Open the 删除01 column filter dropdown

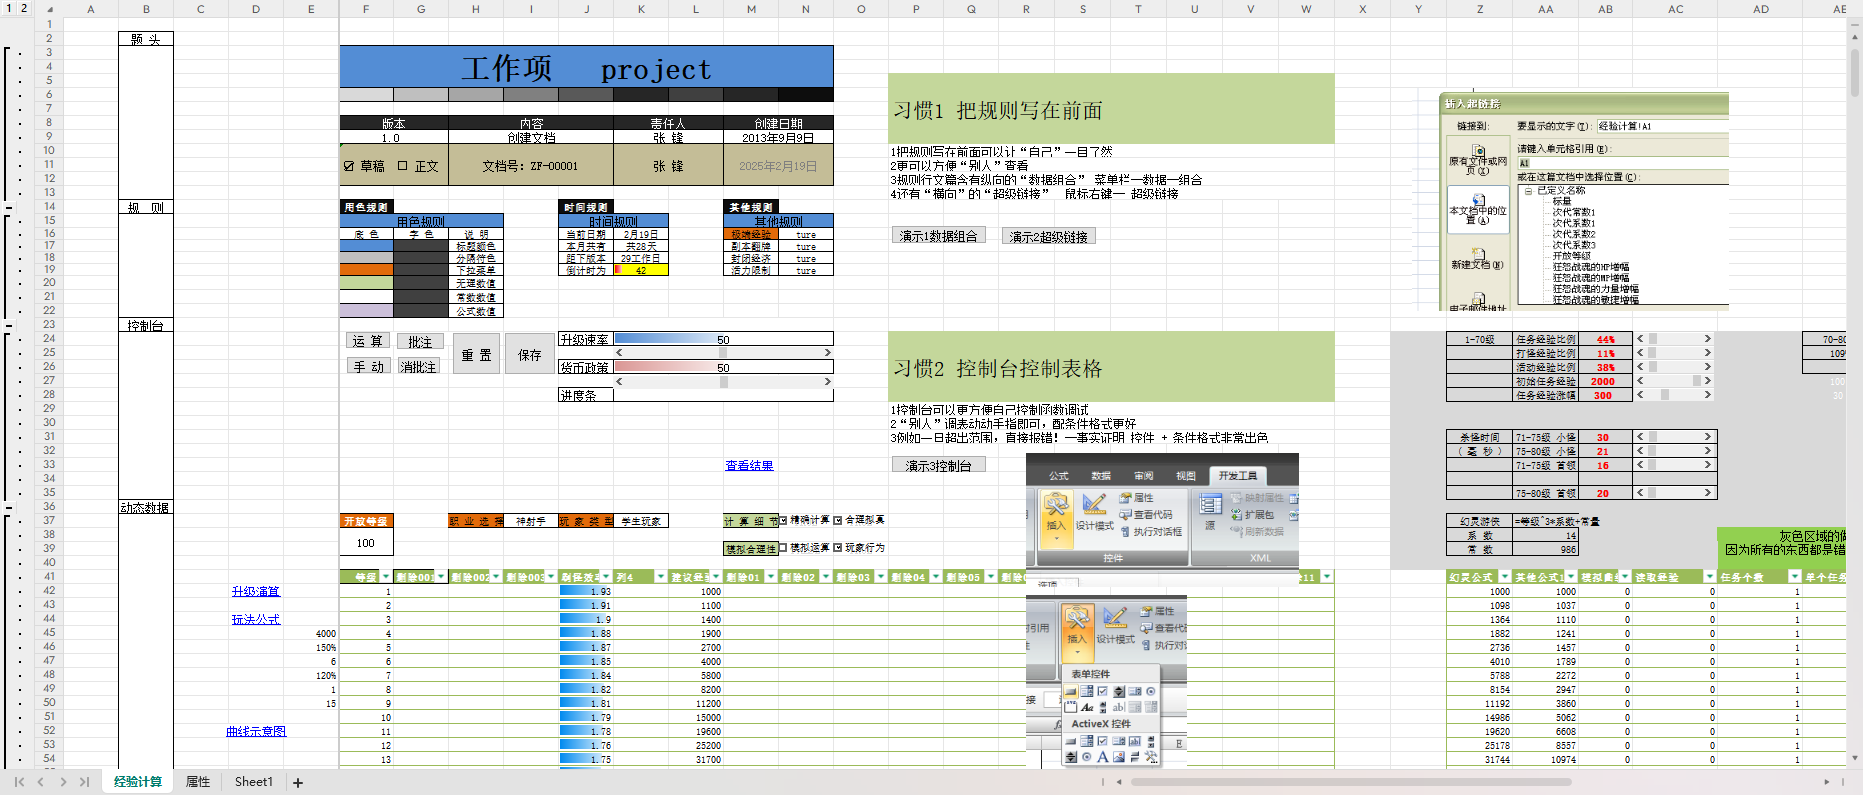(x=771, y=577)
